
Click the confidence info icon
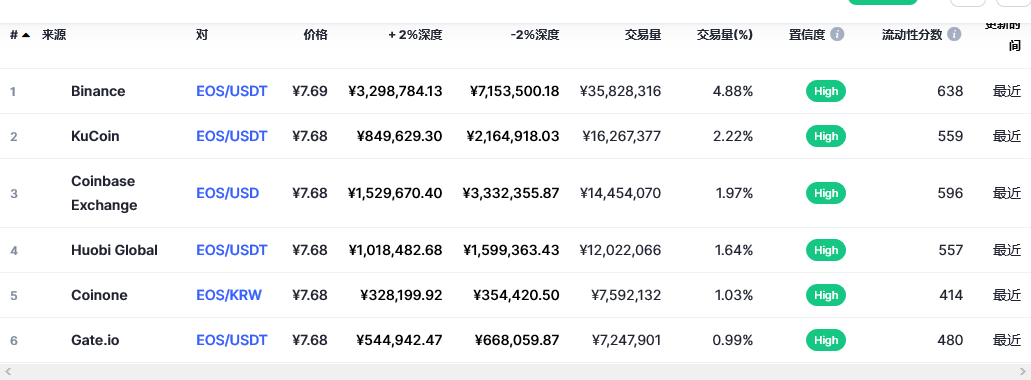pos(837,34)
